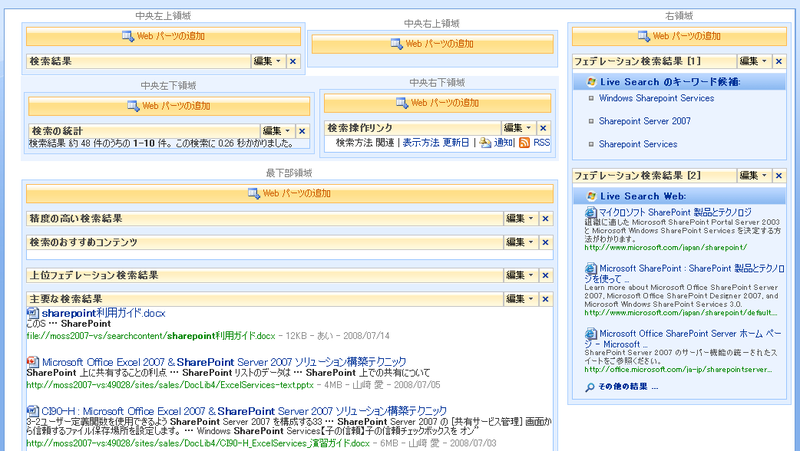Viewport: 800px width, 451px height.
Task: Select the 検索の統計 web part title
Action: [57, 131]
